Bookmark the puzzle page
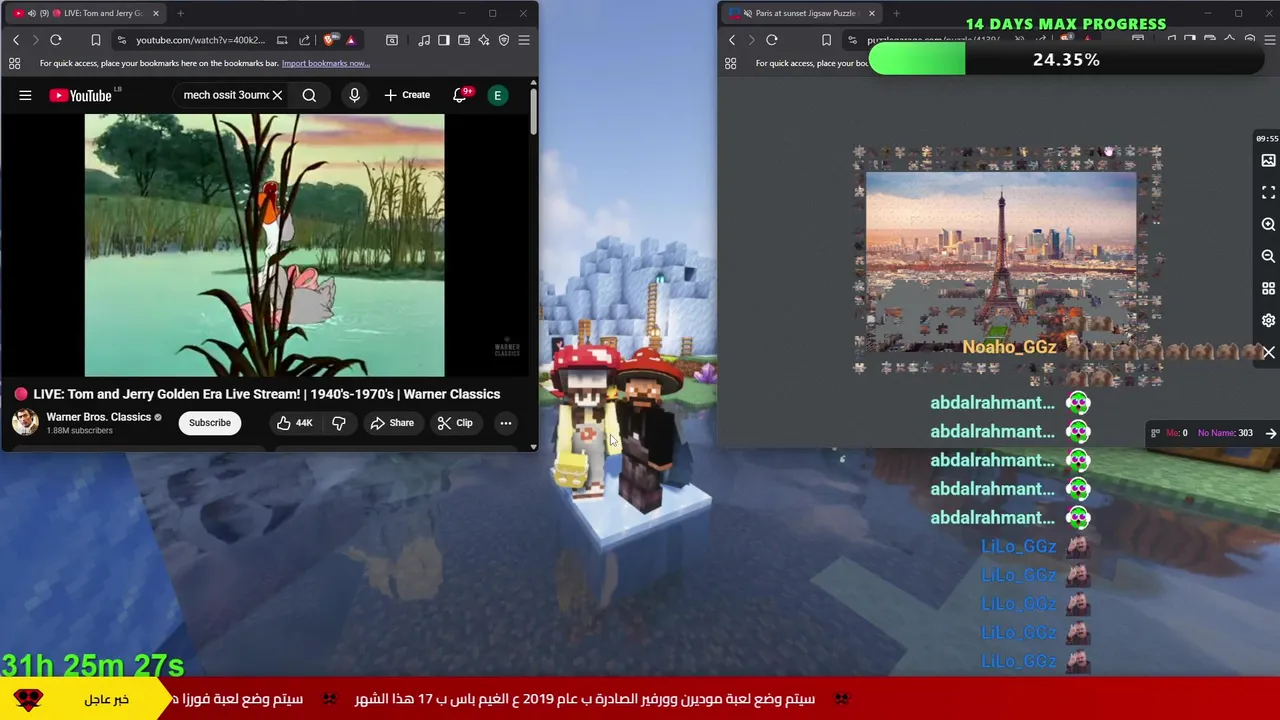 click(x=826, y=40)
